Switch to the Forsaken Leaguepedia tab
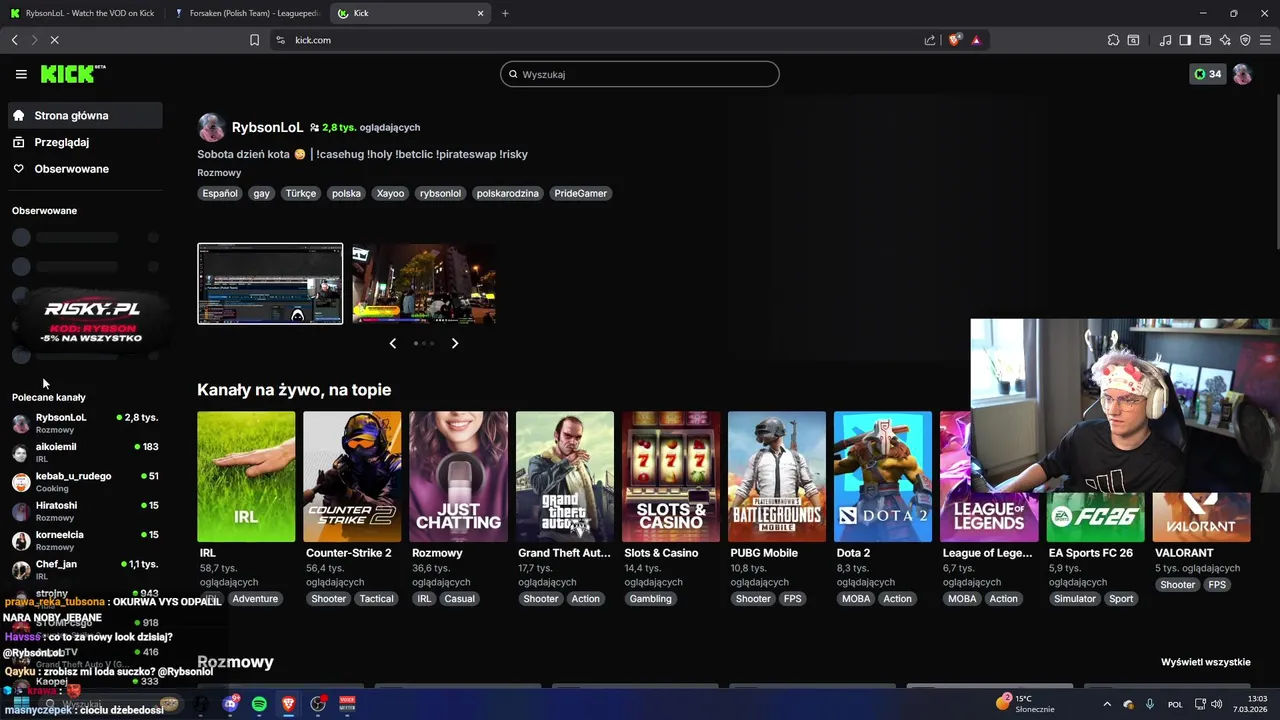 tap(246, 13)
